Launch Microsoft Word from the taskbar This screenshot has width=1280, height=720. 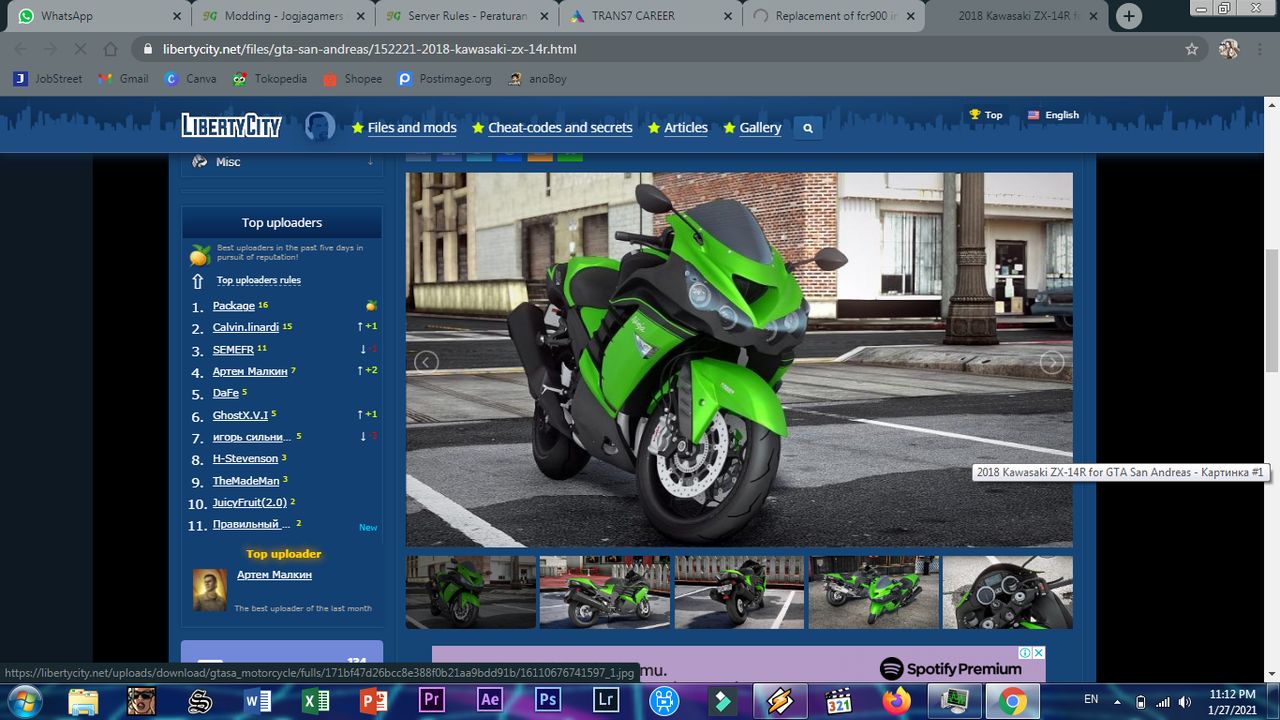pyautogui.click(x=258, y=700)
